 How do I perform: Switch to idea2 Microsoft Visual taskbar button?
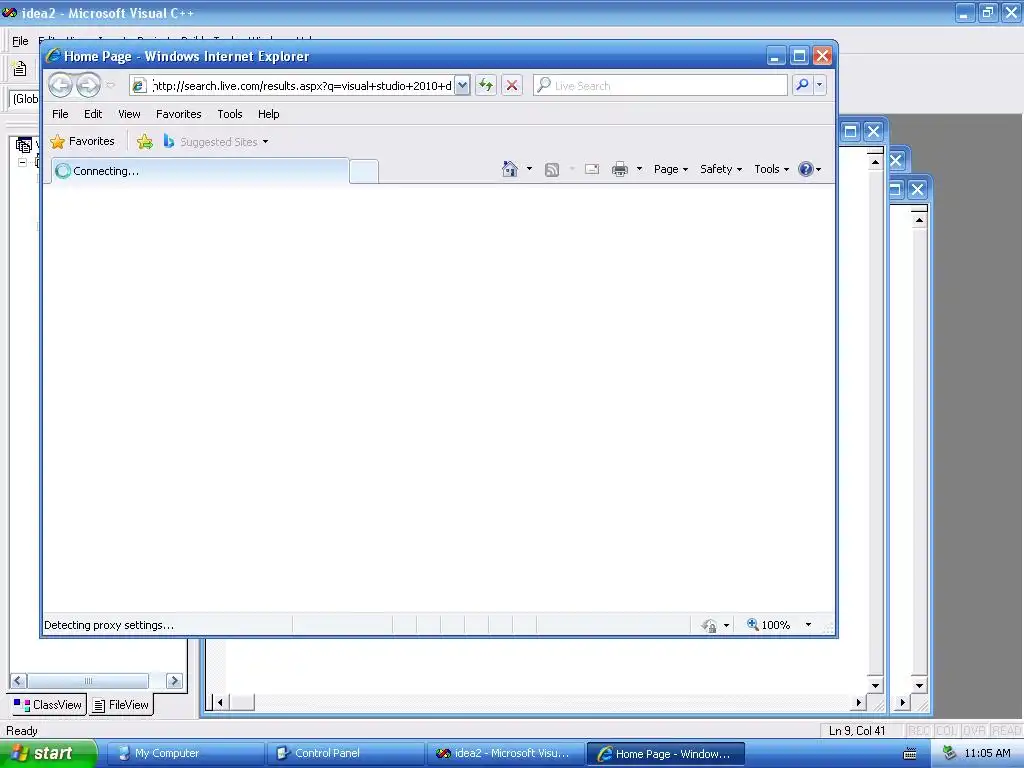(505, 754)
